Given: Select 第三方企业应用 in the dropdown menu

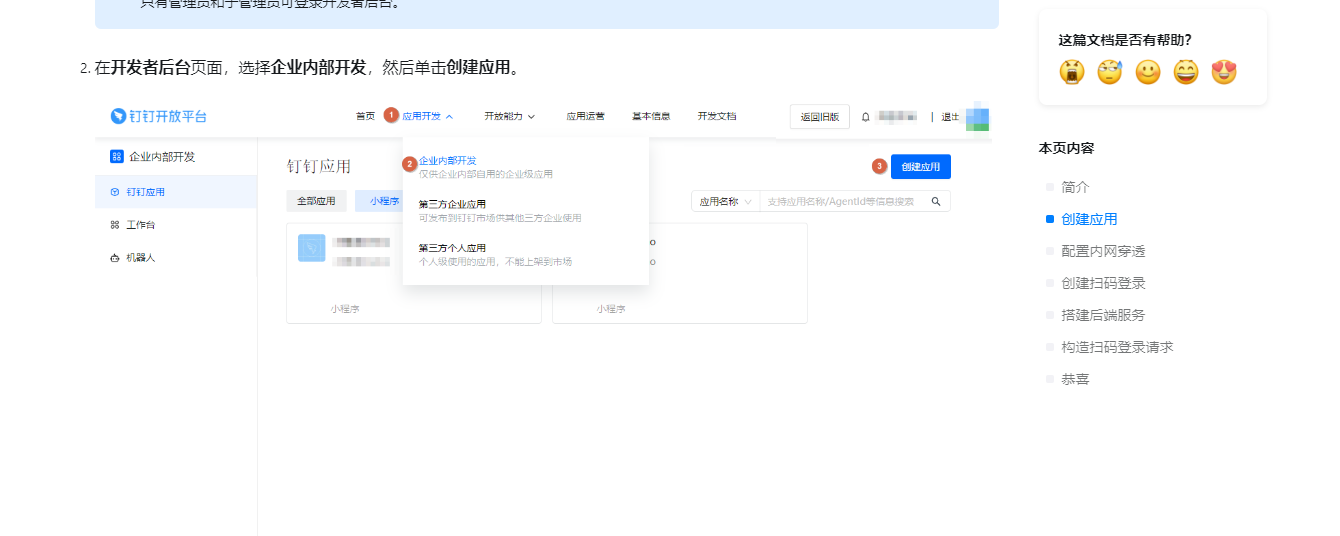Looking at the screenshot, I should click(x=452, y=204).
